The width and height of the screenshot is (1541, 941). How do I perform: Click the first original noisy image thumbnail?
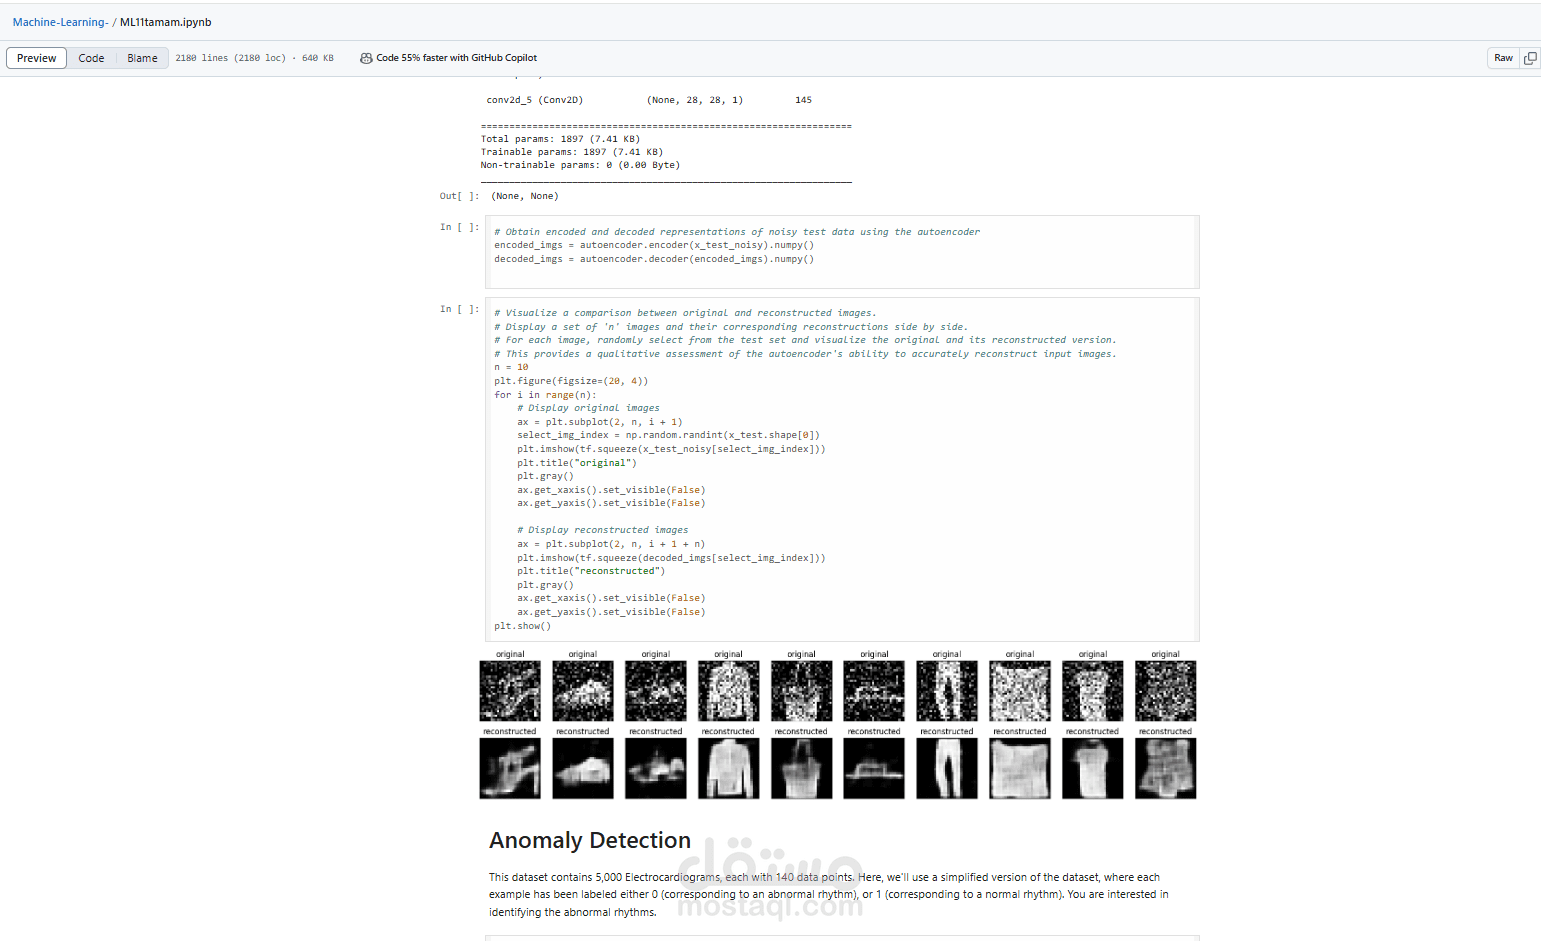510,690
